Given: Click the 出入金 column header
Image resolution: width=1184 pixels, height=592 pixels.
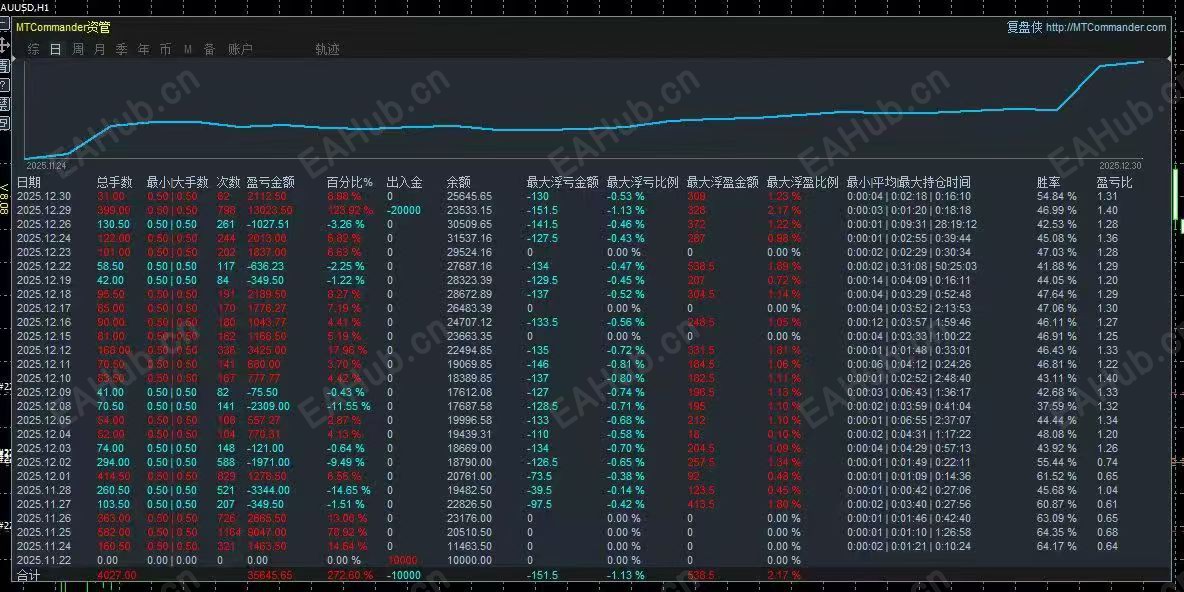Looking at the screenshot, I should 404,182.
